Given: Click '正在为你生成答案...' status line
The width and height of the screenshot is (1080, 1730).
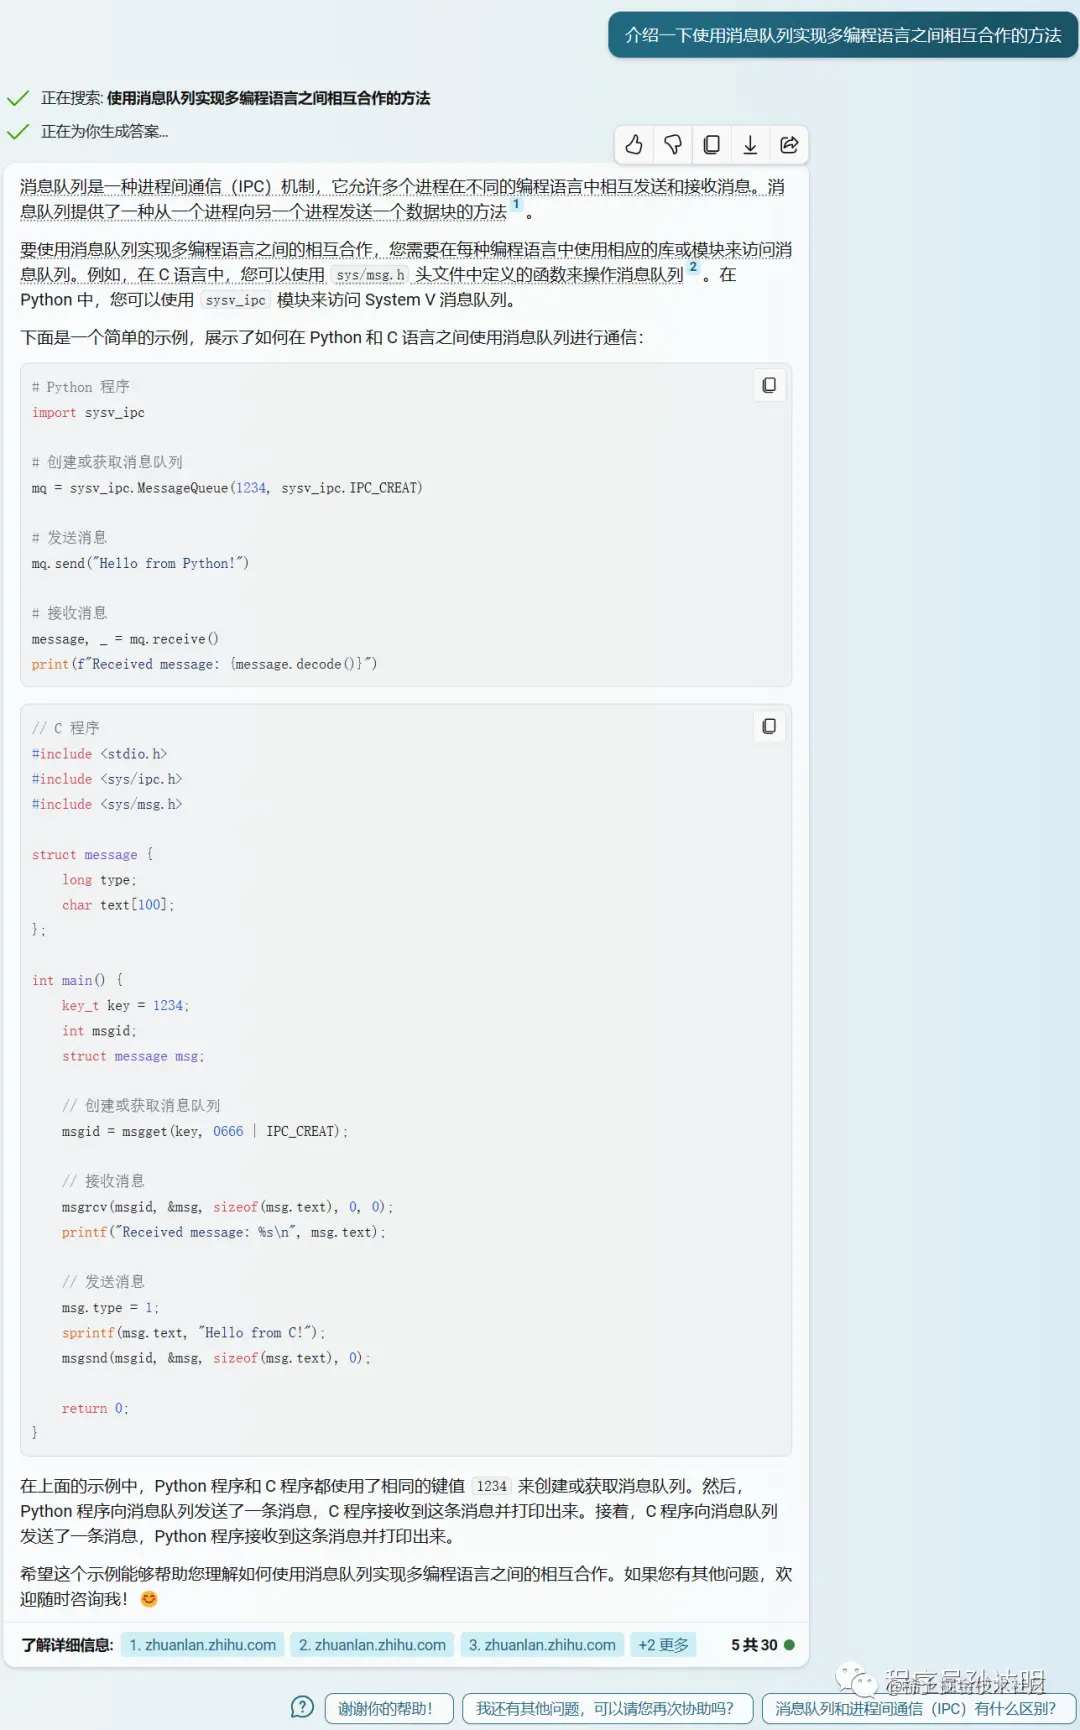Looking at the screenshot, I should point(104,131).
